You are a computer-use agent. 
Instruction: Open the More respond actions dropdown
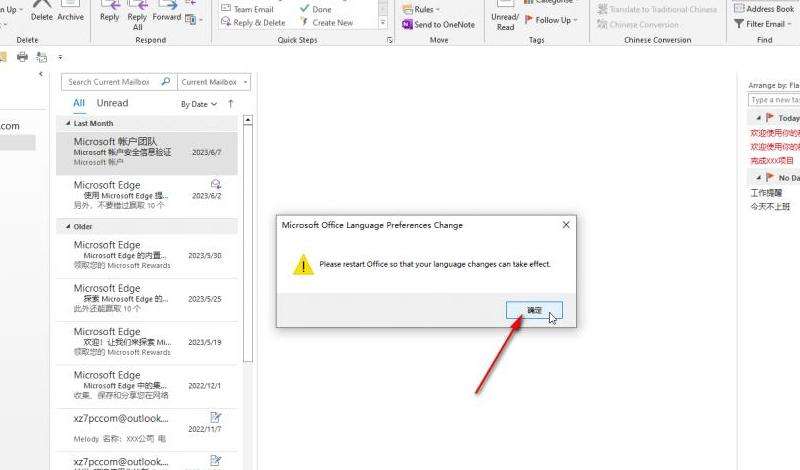pyautogui.click(x=193, y=19)
